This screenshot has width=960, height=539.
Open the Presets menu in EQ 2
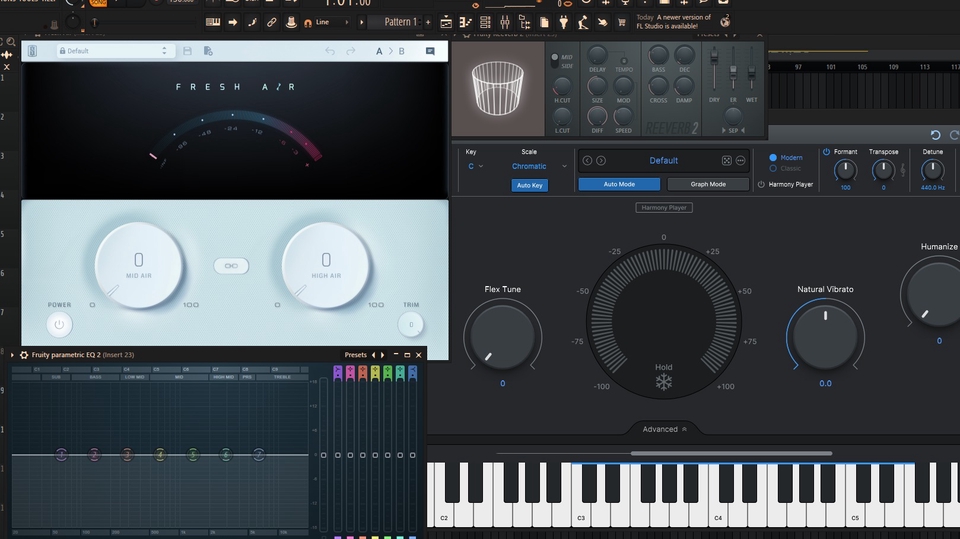click(355, 355)
